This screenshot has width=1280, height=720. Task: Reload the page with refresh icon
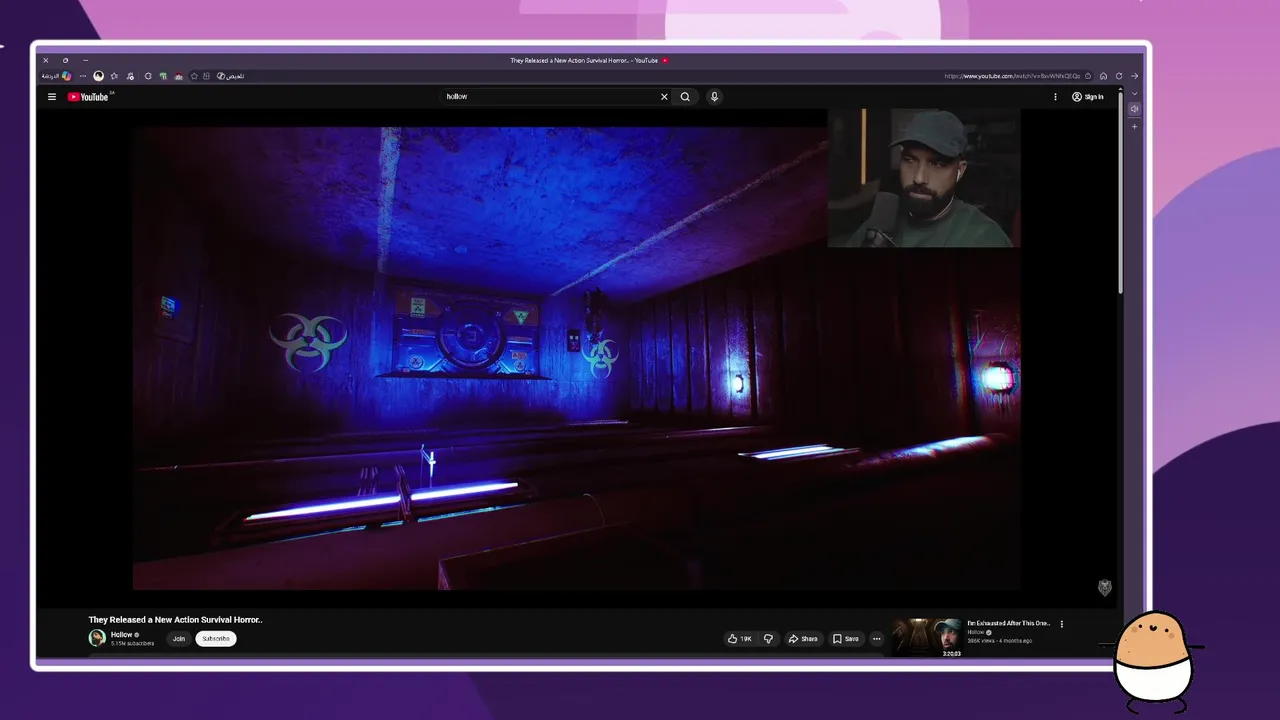tap(1119, 76)
